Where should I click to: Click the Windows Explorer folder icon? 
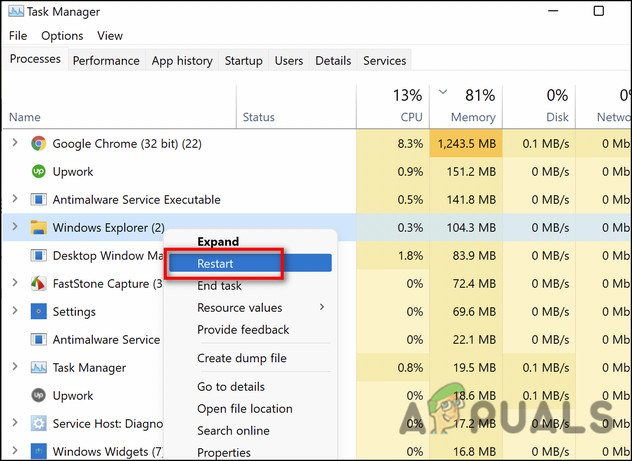(x=39, y=228)
